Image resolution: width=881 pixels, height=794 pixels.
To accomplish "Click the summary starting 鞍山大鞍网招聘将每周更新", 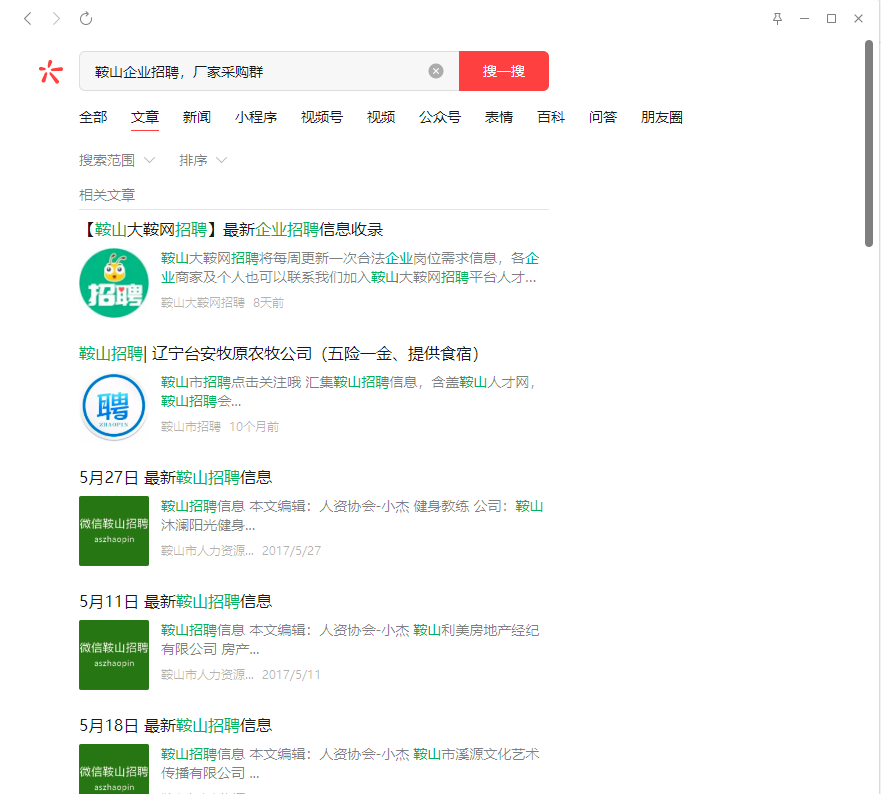I will pos(350,268).
